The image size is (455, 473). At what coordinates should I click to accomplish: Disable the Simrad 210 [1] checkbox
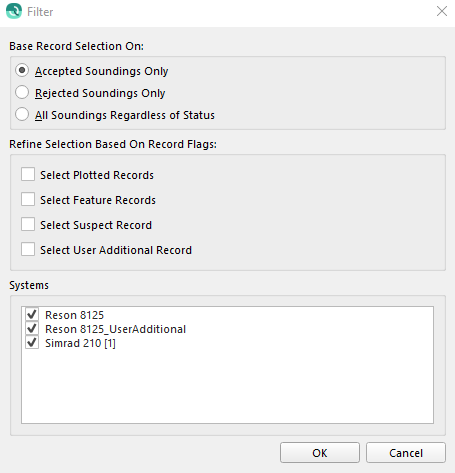pyautogui.click(x=32, y=342)
